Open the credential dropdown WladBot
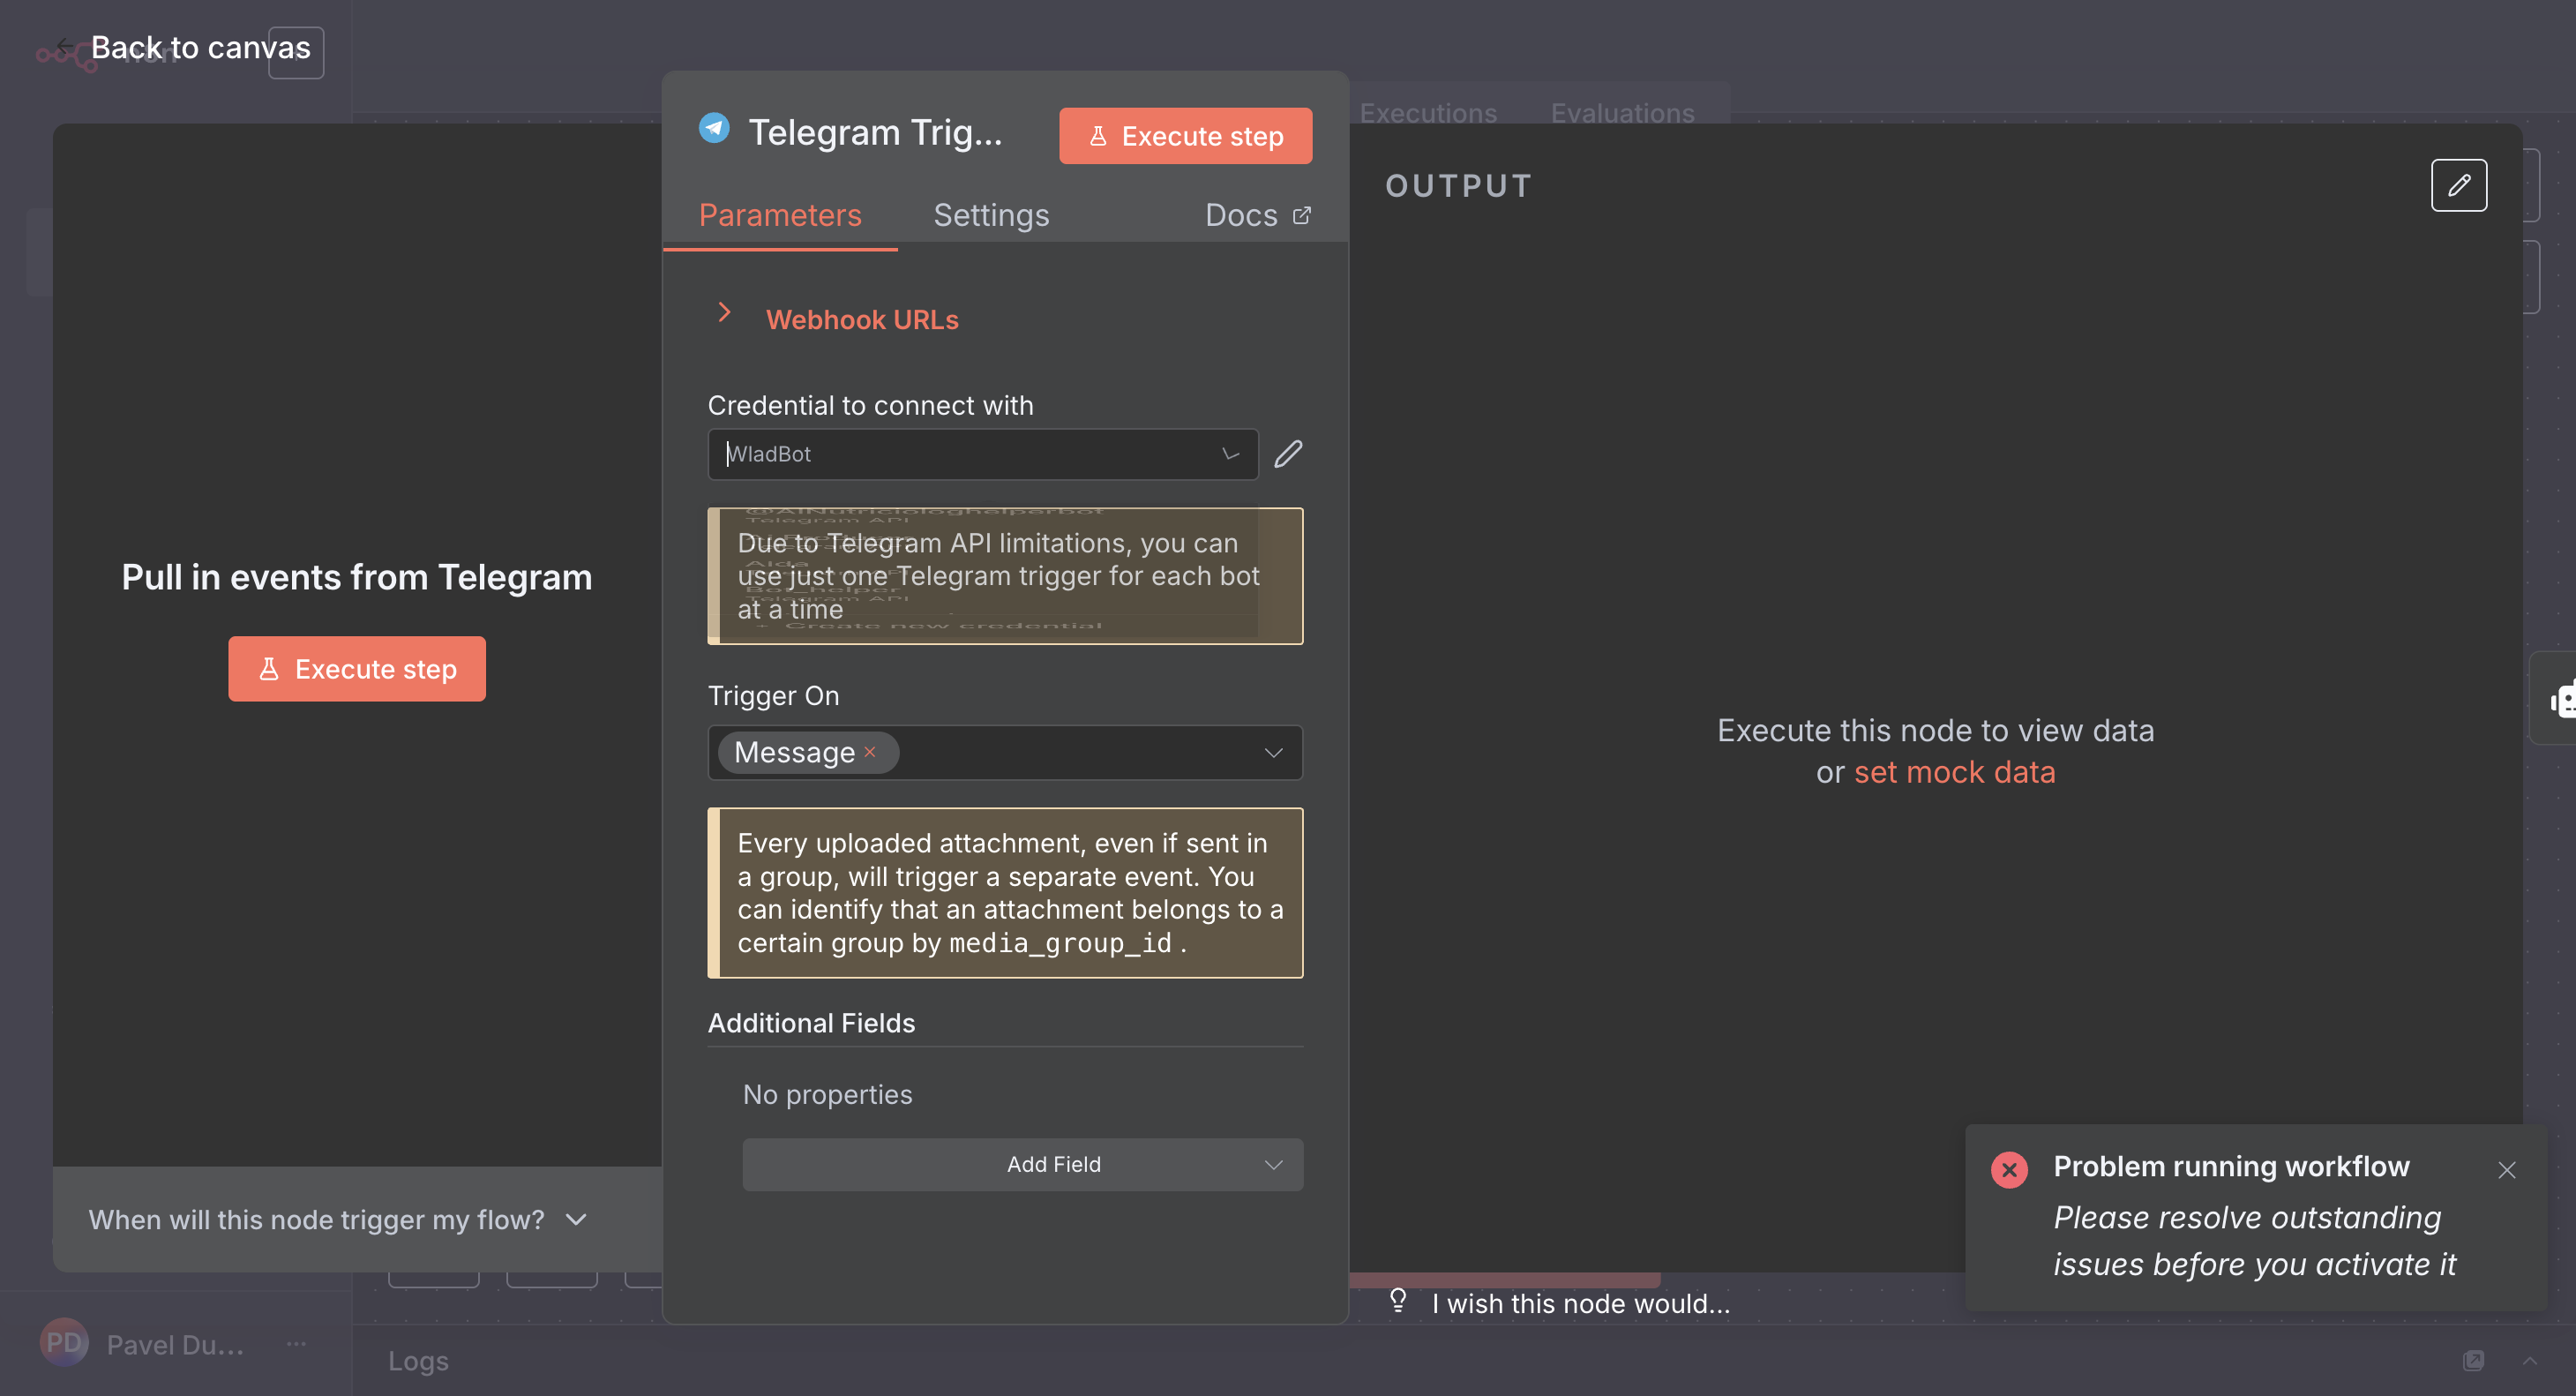2576x1396 pixels. click(x=982, y=454)
